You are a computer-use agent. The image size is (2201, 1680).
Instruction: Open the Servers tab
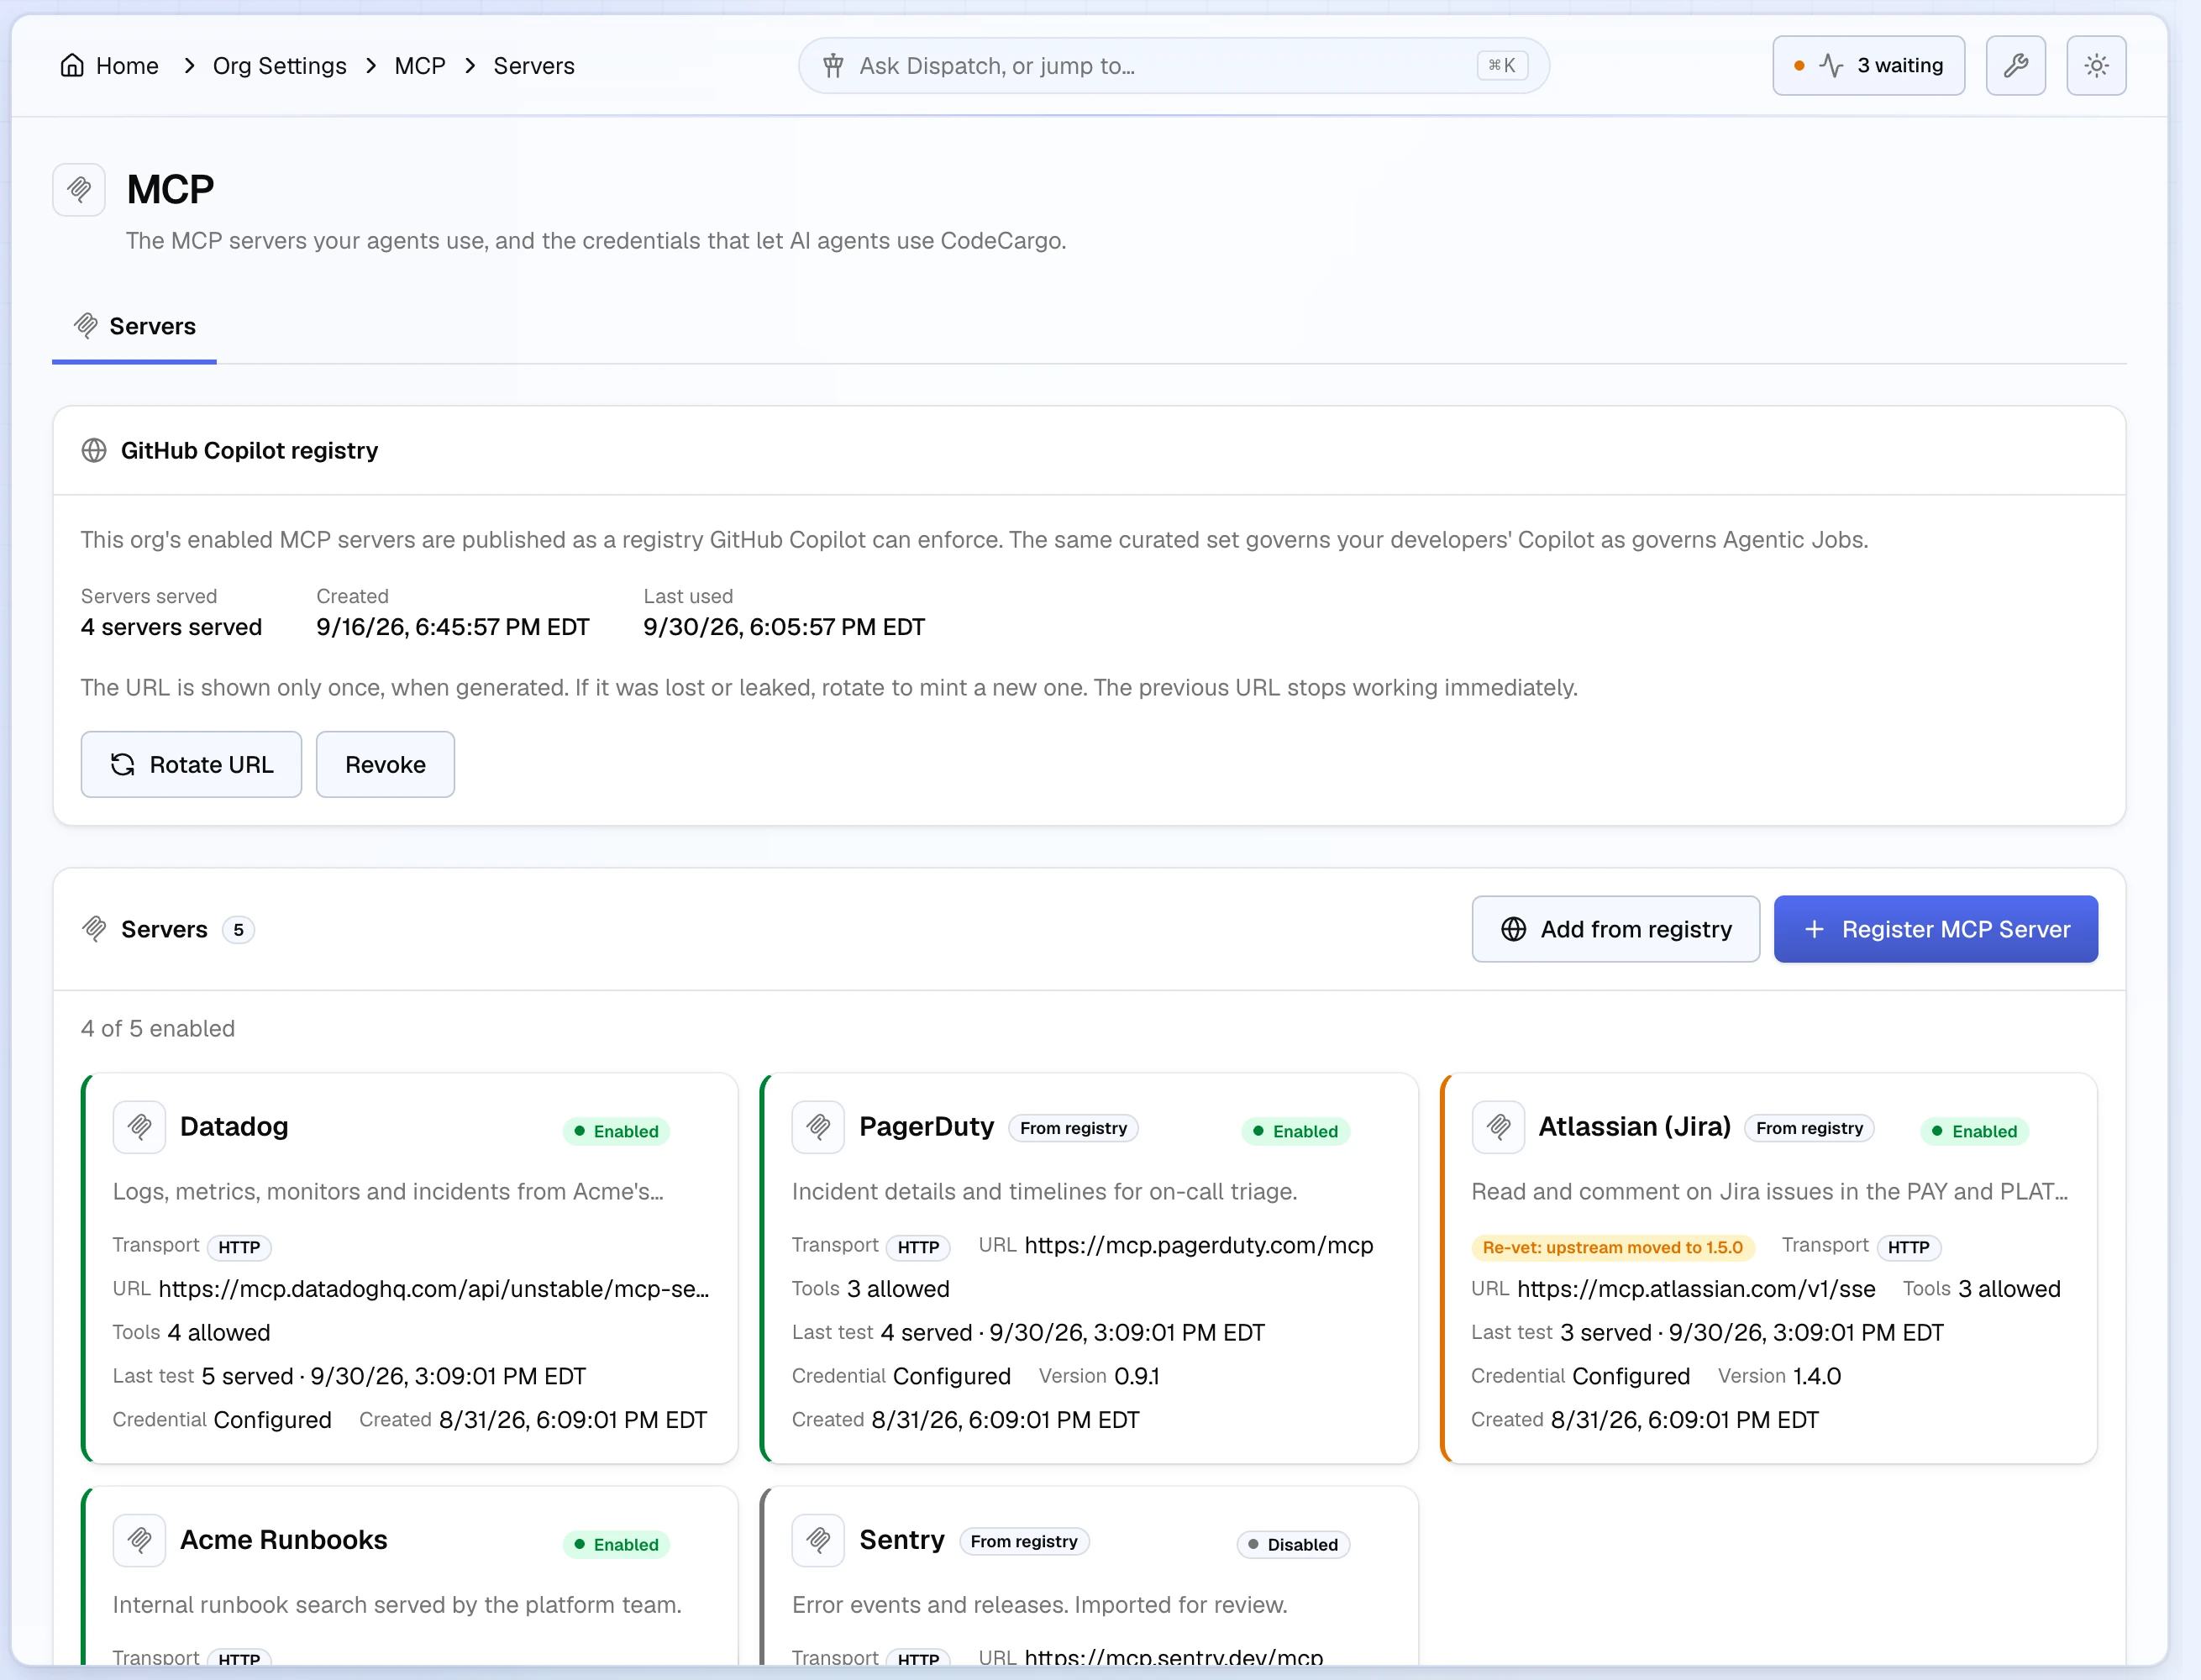coord(134,326)
